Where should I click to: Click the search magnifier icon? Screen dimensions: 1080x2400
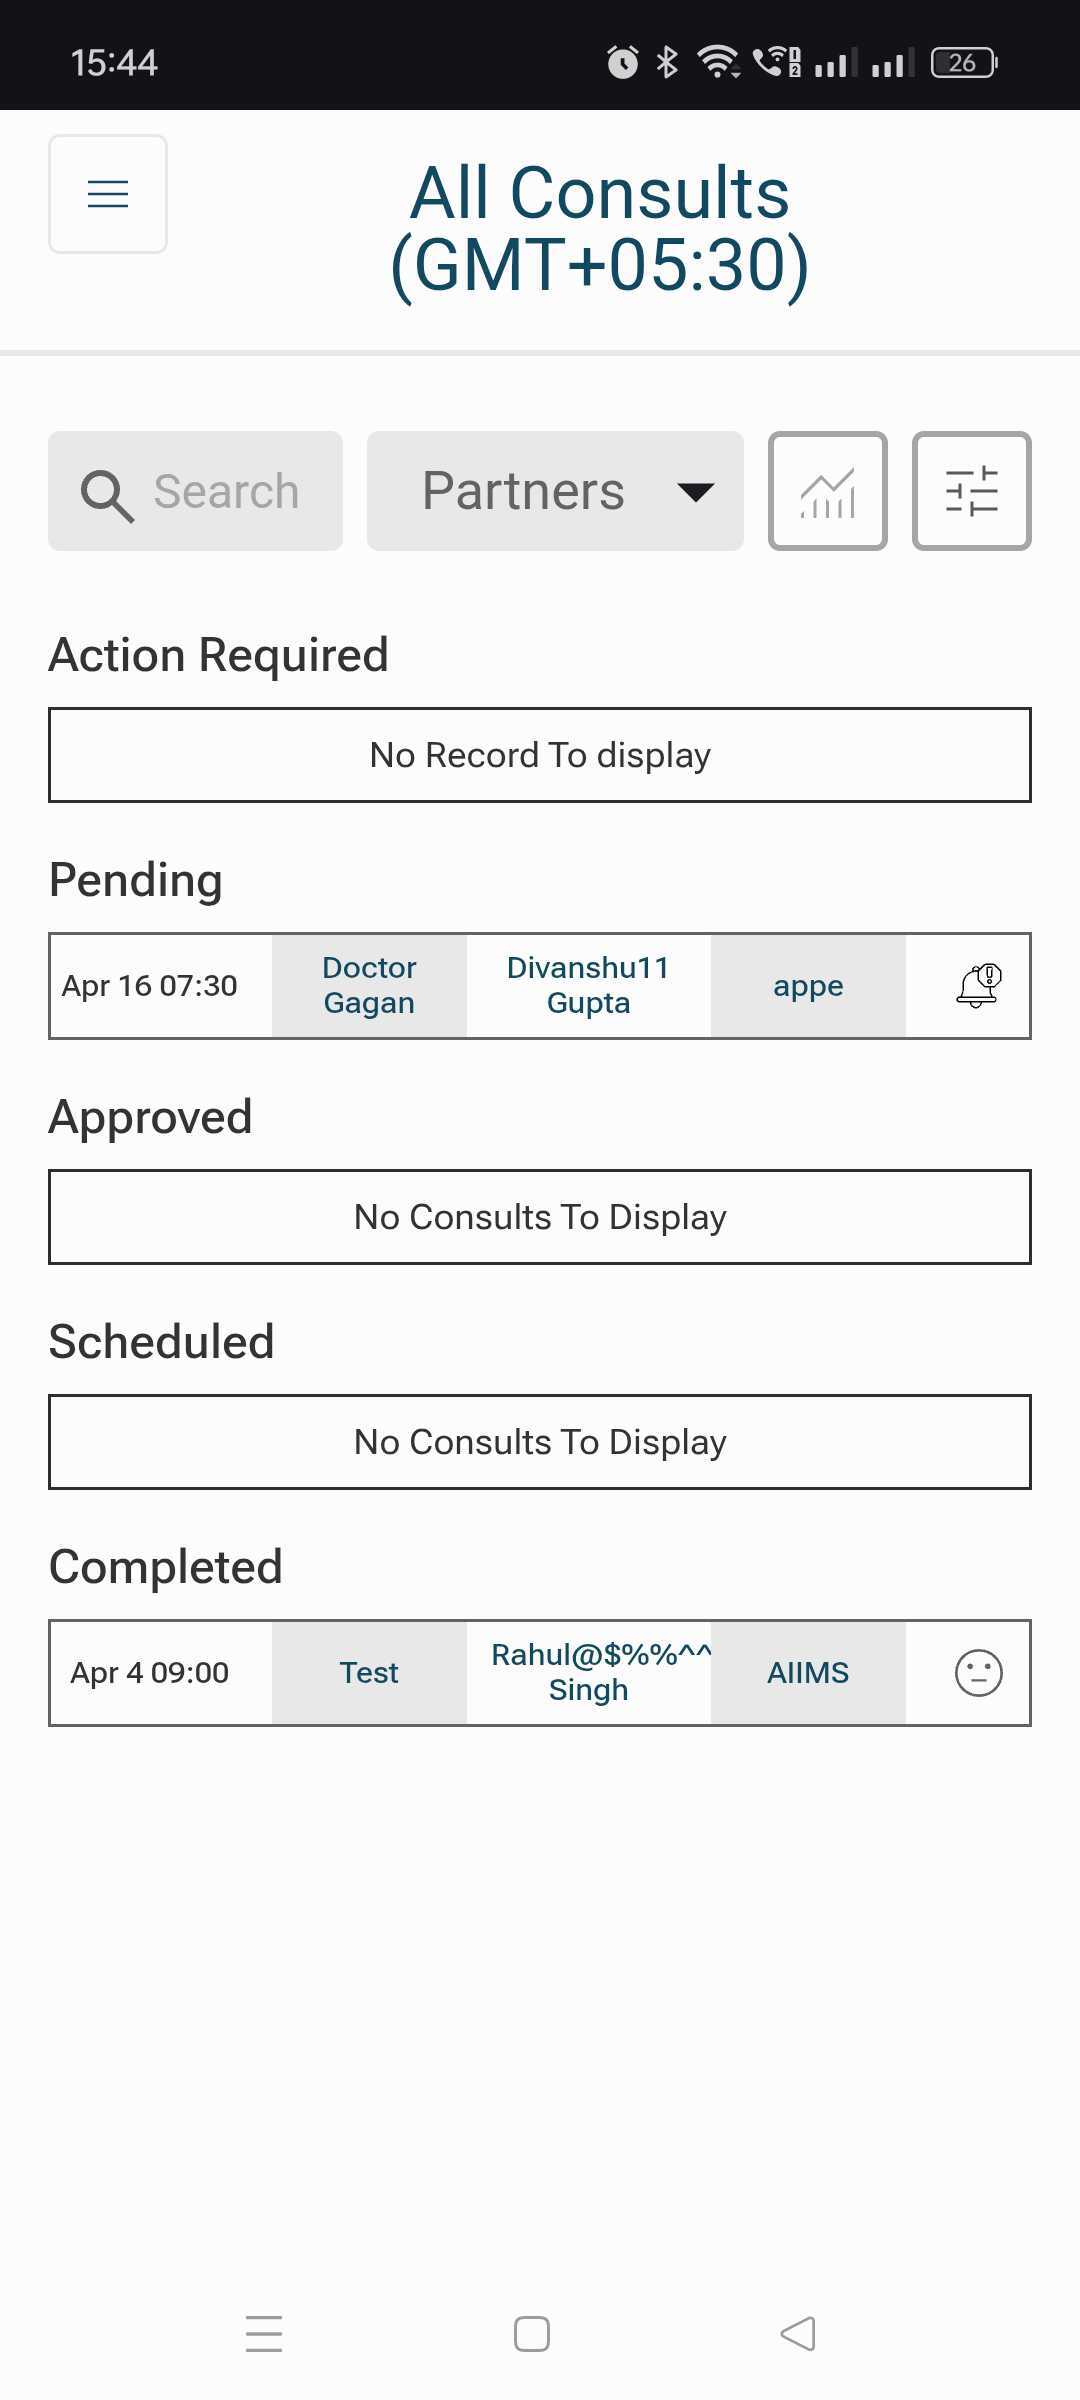pyautogui.click(x=106, y=495)
